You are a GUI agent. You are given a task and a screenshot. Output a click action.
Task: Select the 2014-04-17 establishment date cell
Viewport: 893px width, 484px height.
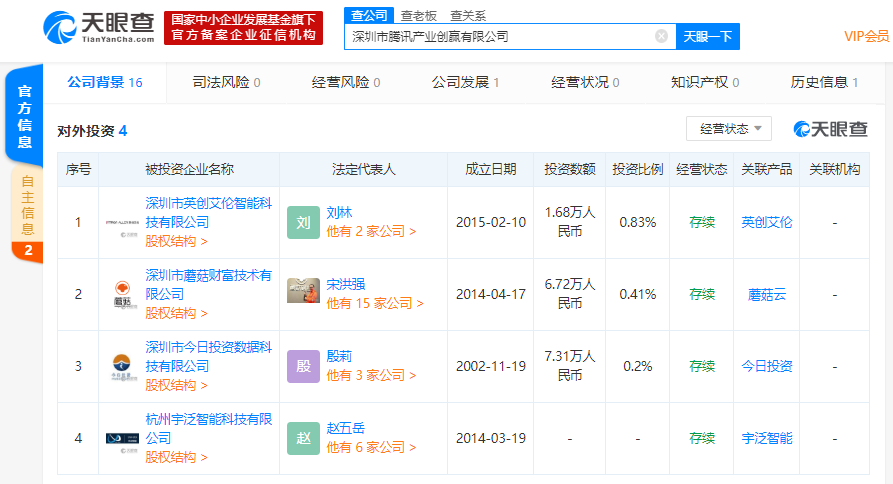point(490,294)
